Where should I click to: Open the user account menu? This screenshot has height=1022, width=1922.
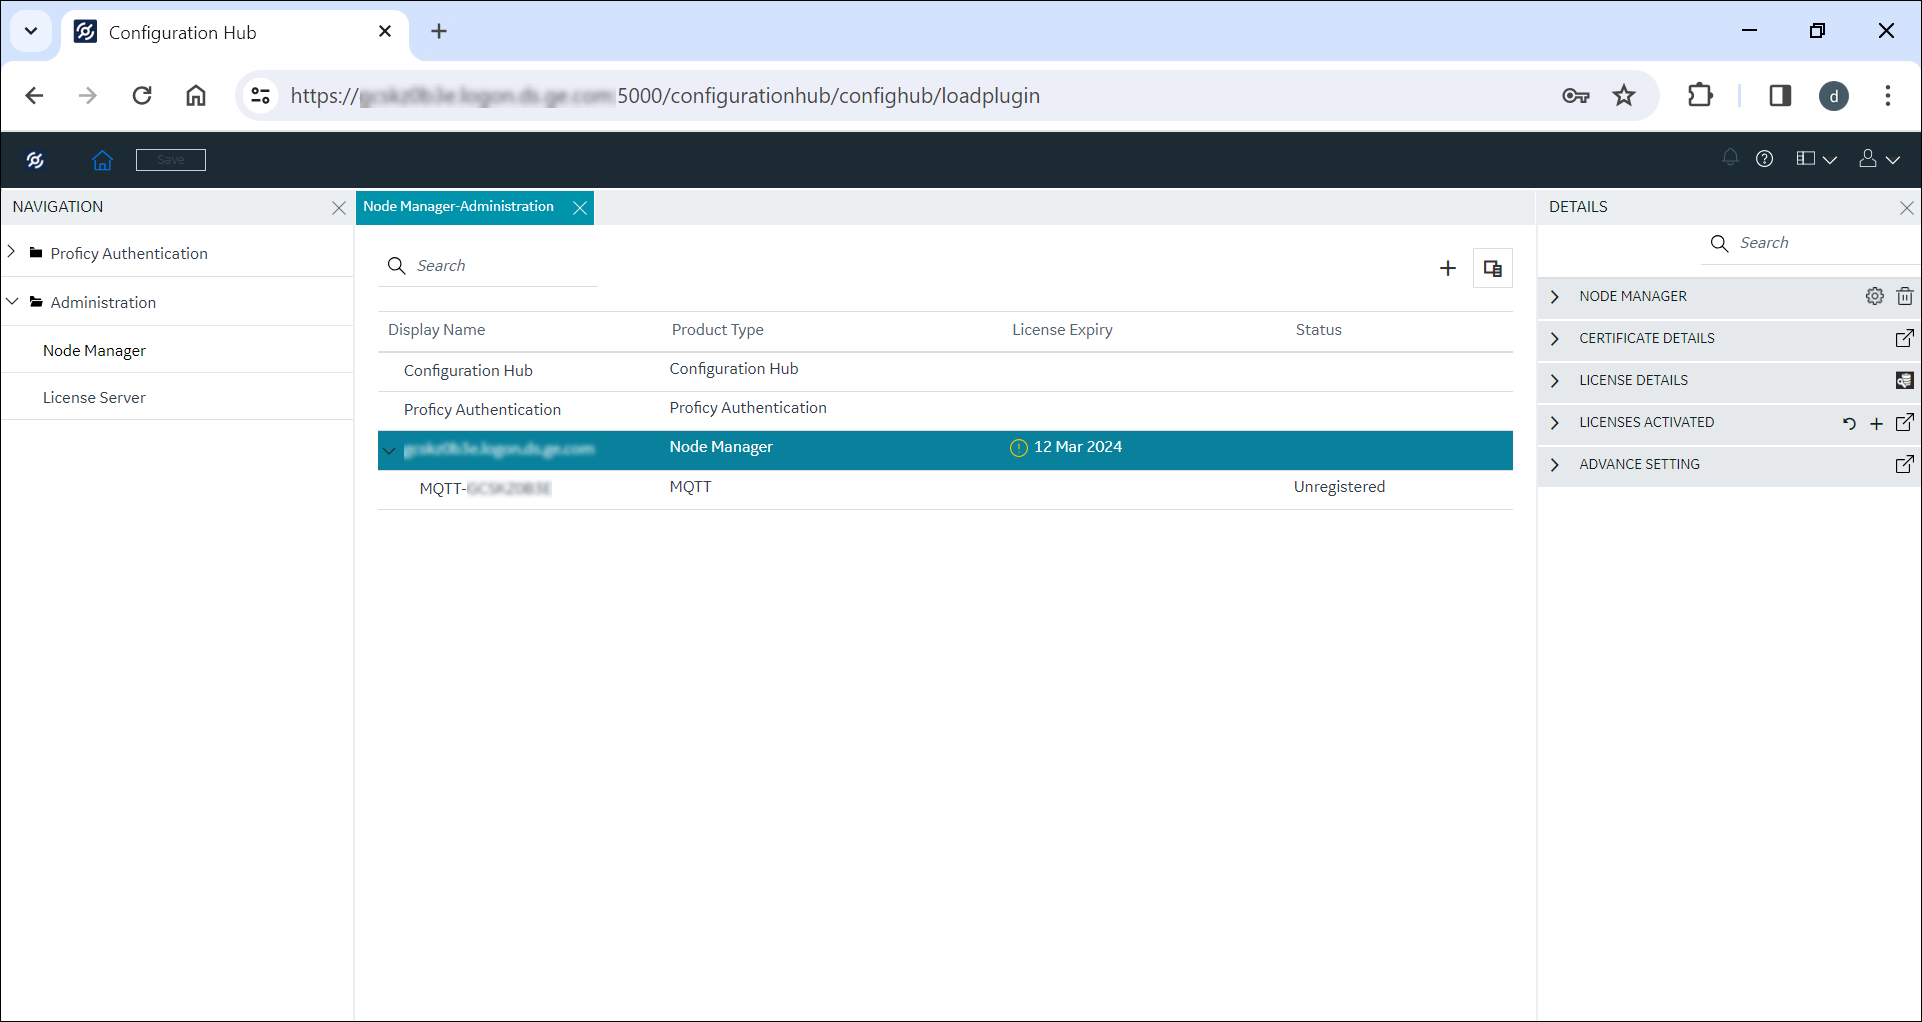click(1879, 159)
